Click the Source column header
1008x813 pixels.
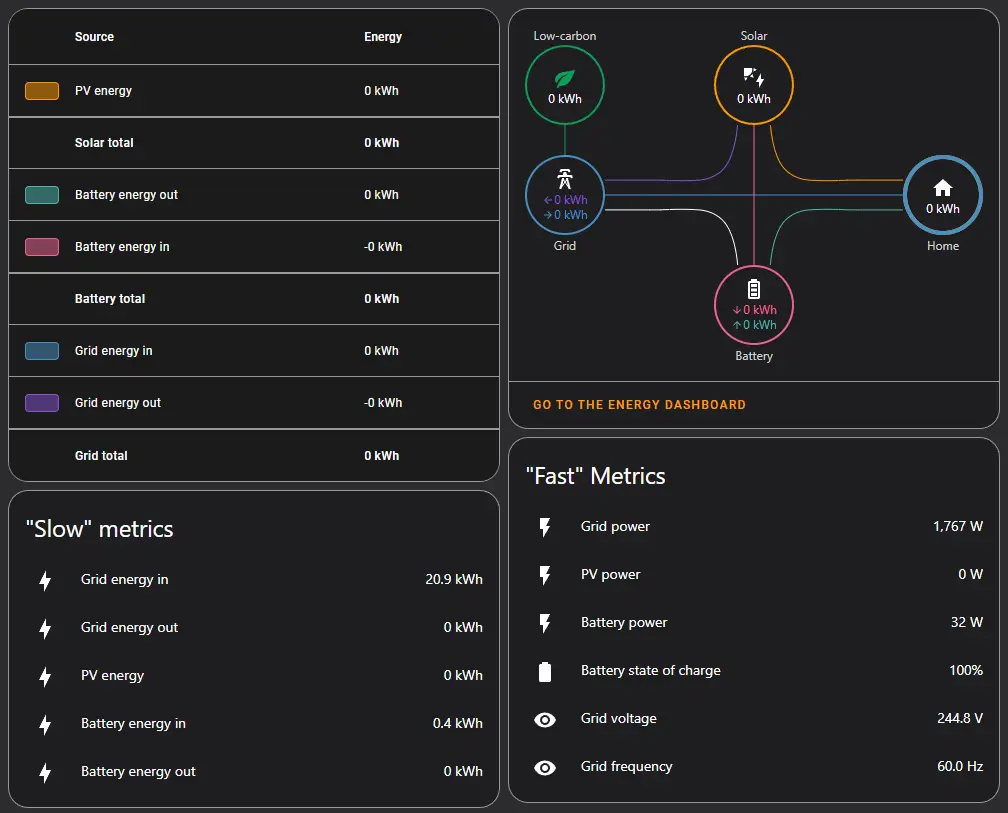[x=94, y=37]
